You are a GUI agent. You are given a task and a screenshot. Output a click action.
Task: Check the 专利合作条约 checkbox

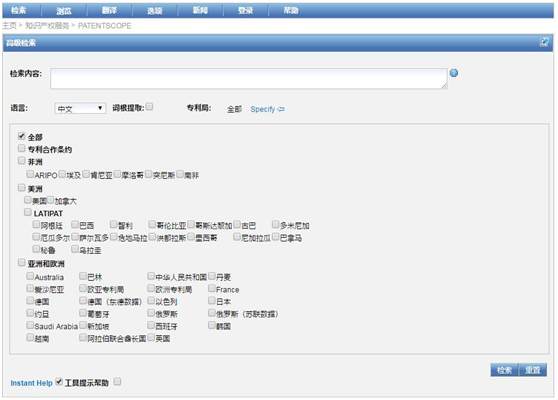click(x=22, y=148)
